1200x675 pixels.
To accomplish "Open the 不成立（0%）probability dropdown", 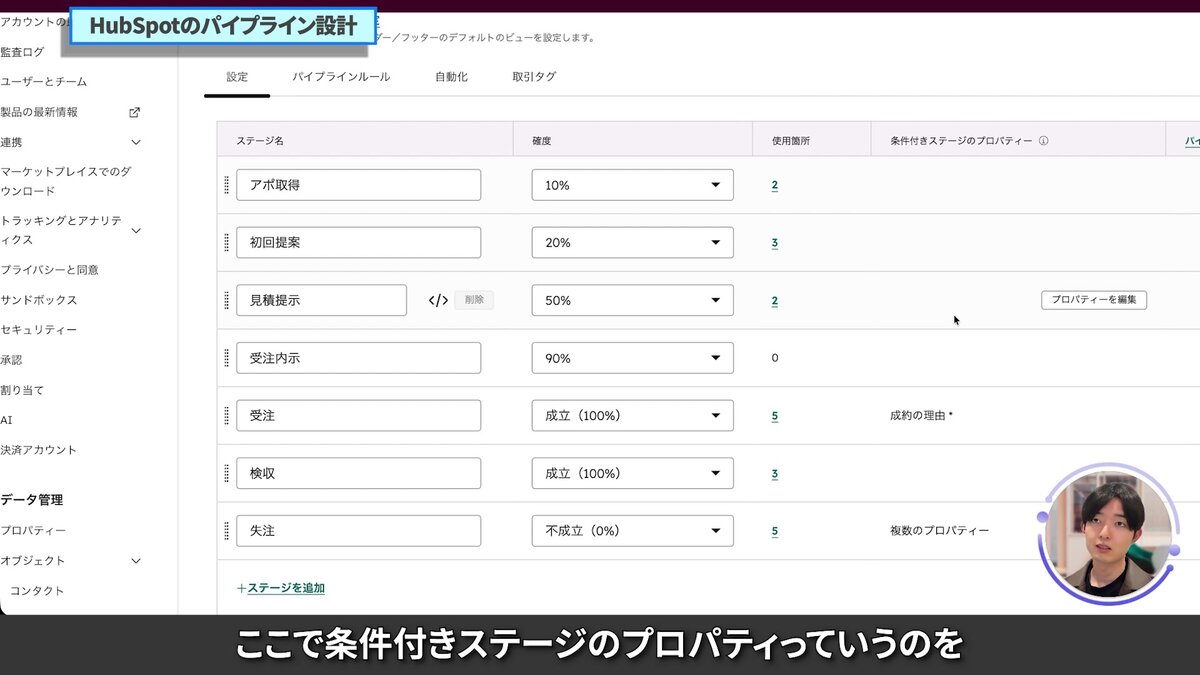I will [x=632, y=531].
